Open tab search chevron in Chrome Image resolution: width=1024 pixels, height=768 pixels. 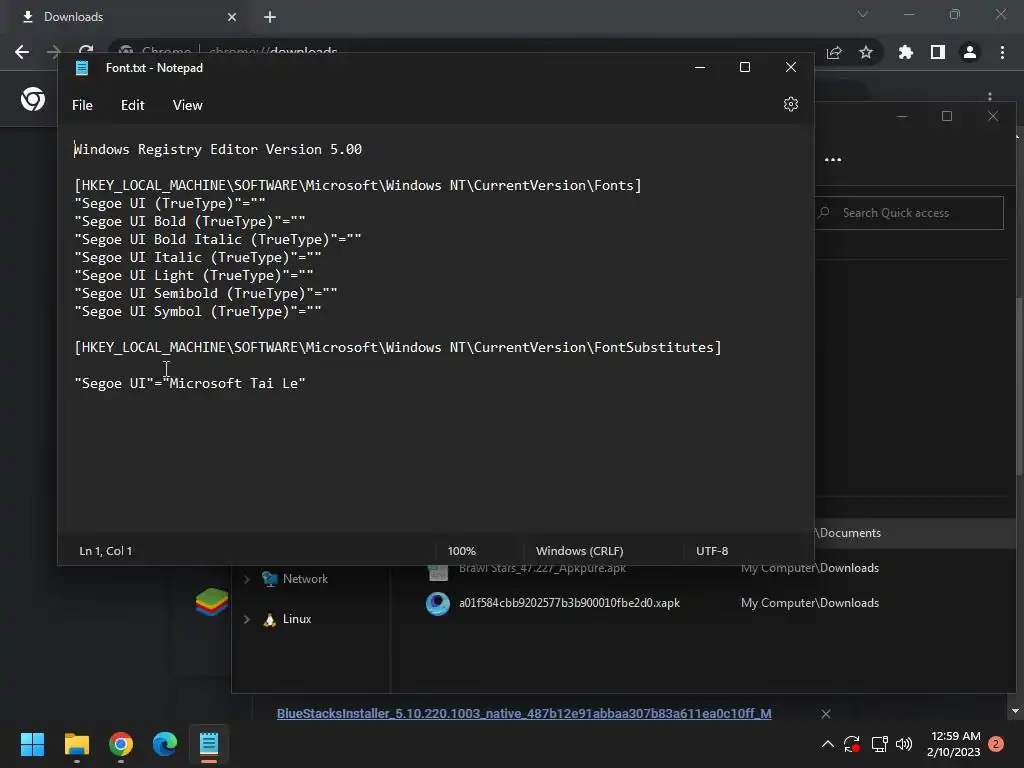click(x=862, y=14)
